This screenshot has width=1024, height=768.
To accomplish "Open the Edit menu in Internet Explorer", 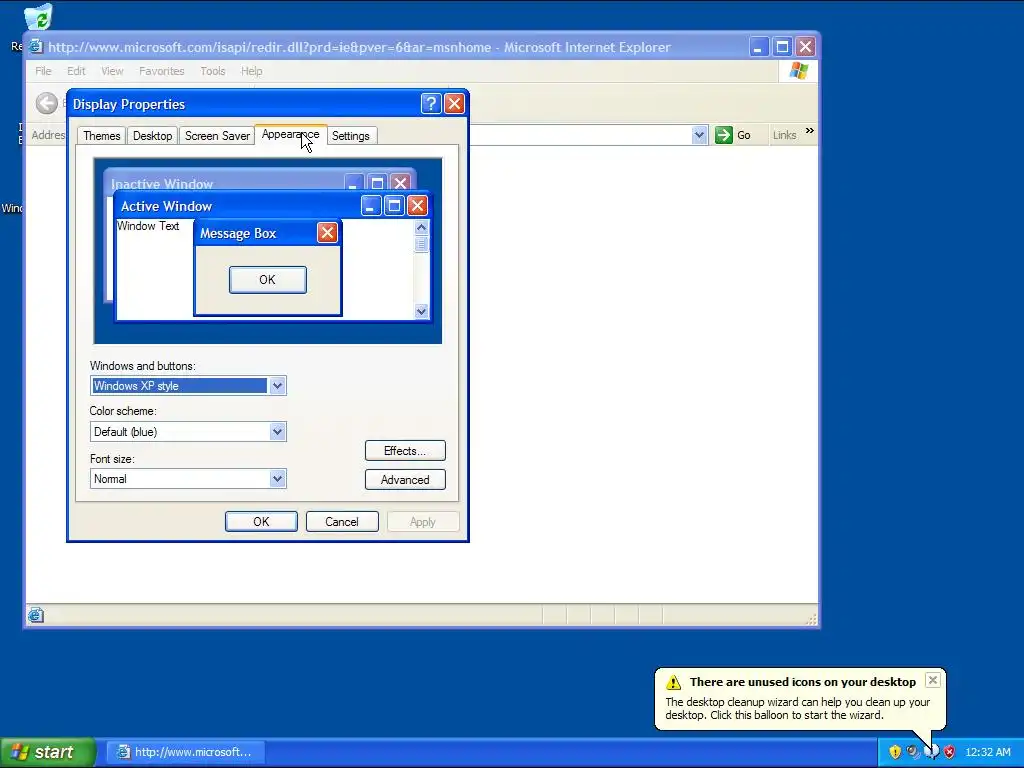I will (x=76, y=71).
